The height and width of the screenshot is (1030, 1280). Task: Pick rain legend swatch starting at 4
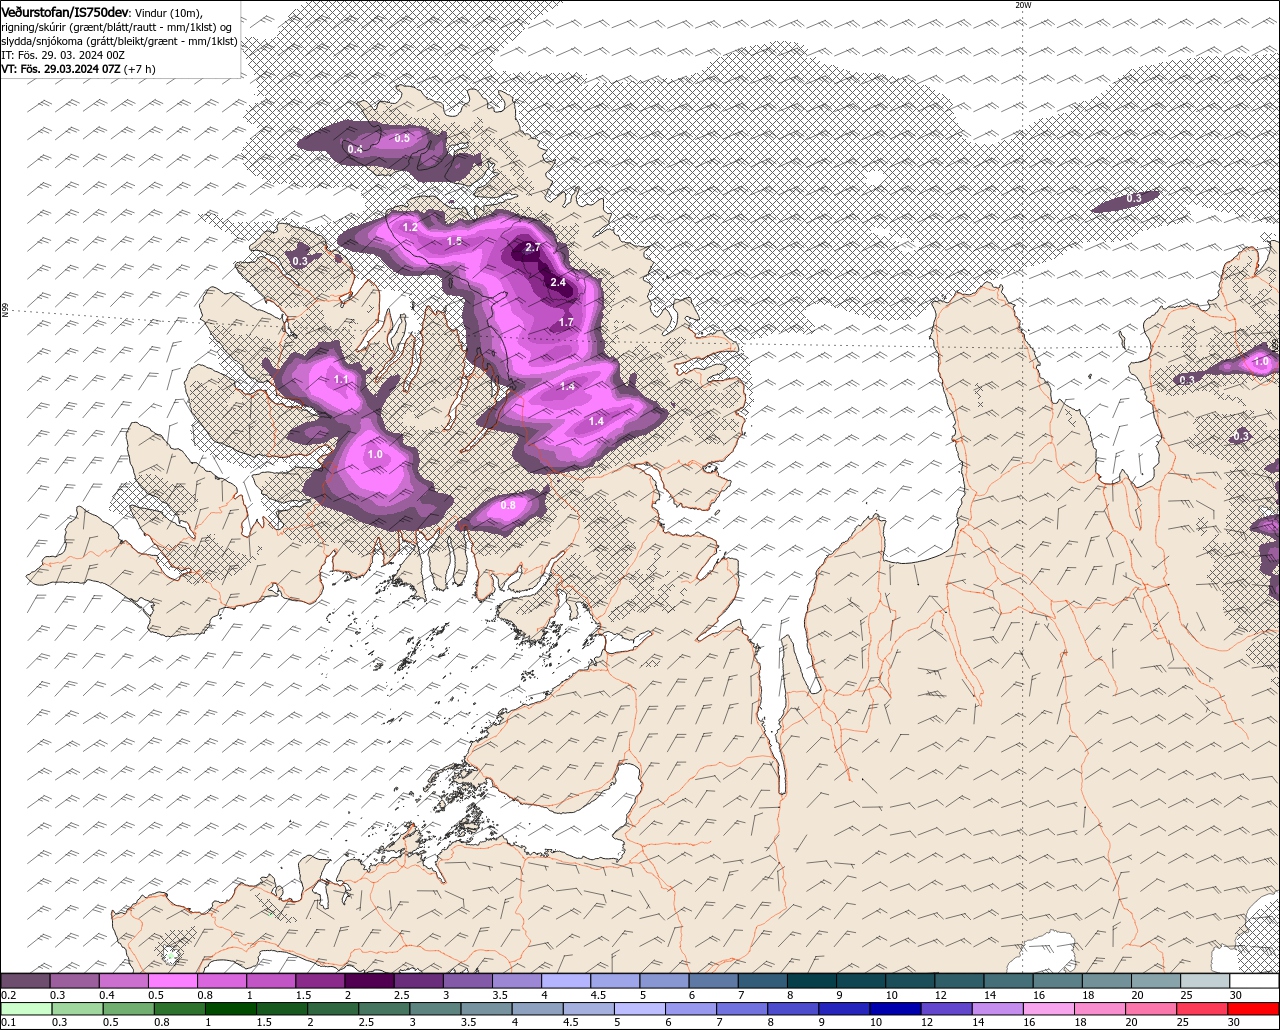pyautogui.click(x=538, y=1009)
